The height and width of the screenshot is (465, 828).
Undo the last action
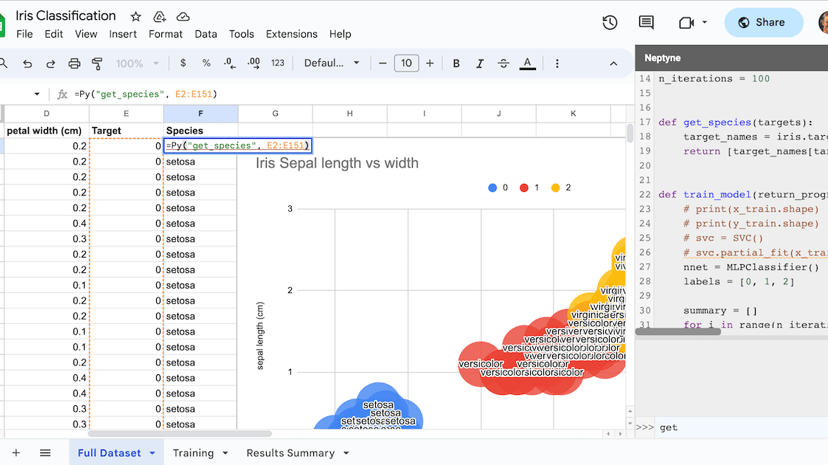pos(27,63)
